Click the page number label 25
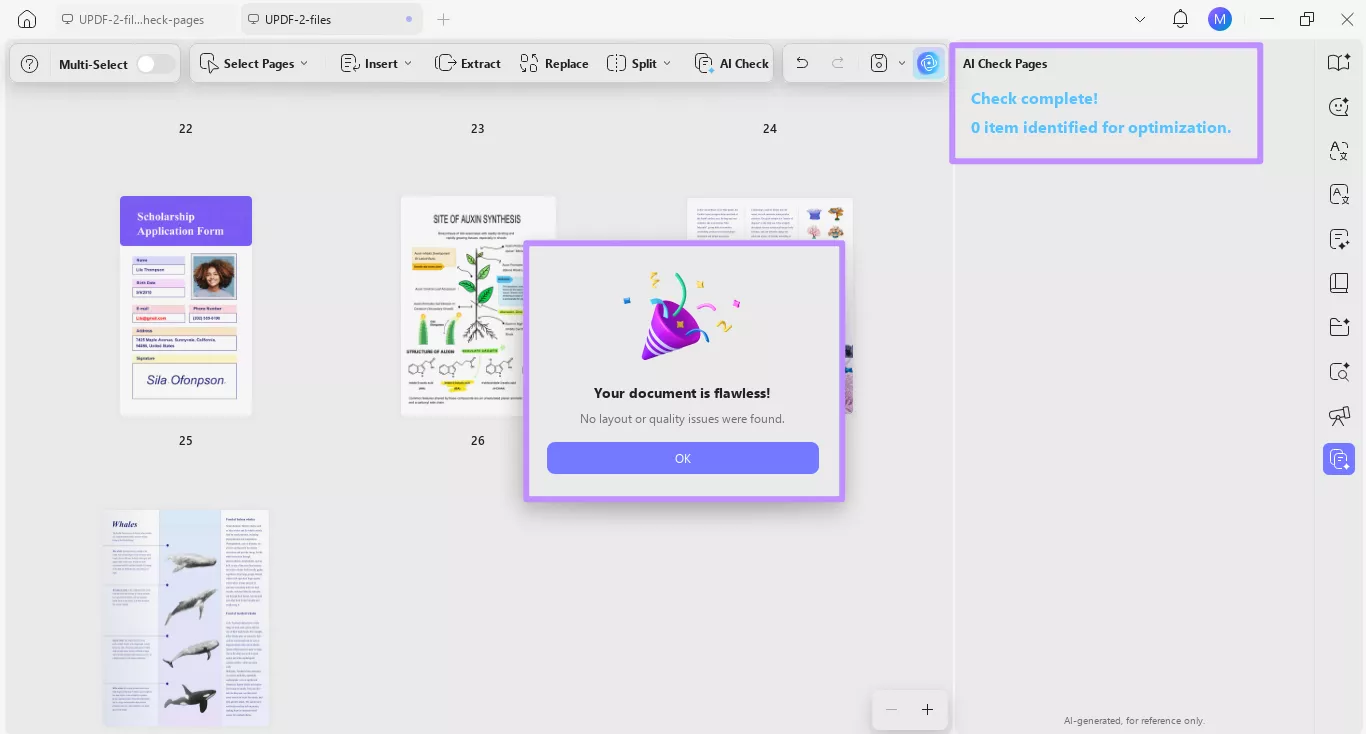1366x734 pixels. [x=186, y=440]
